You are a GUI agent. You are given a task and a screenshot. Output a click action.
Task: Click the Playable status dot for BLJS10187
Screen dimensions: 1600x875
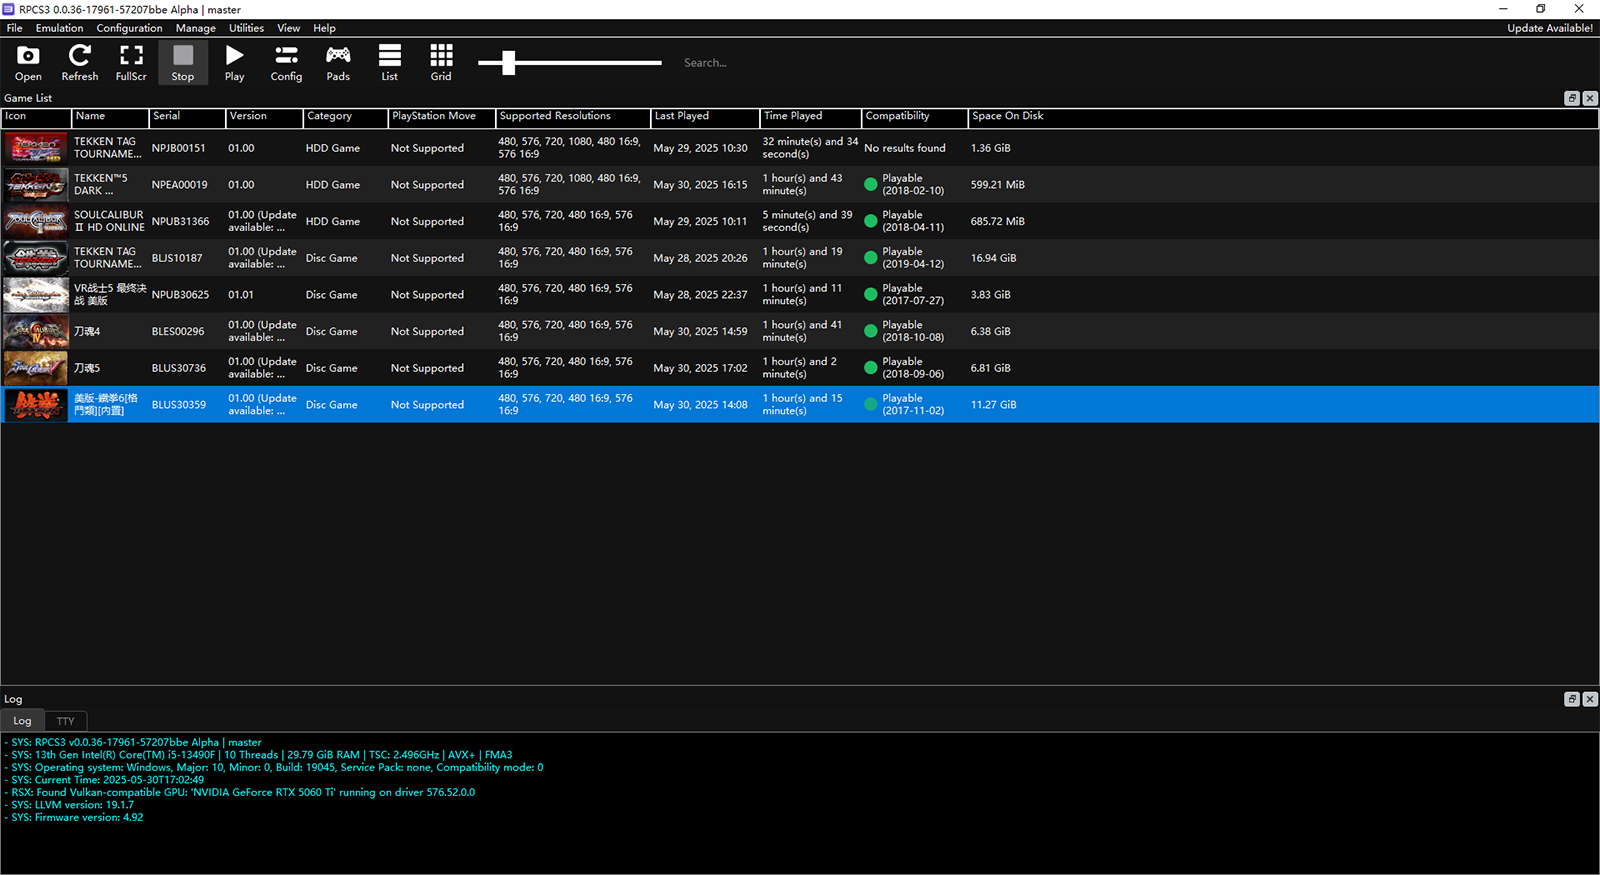[x=871, y=258]
